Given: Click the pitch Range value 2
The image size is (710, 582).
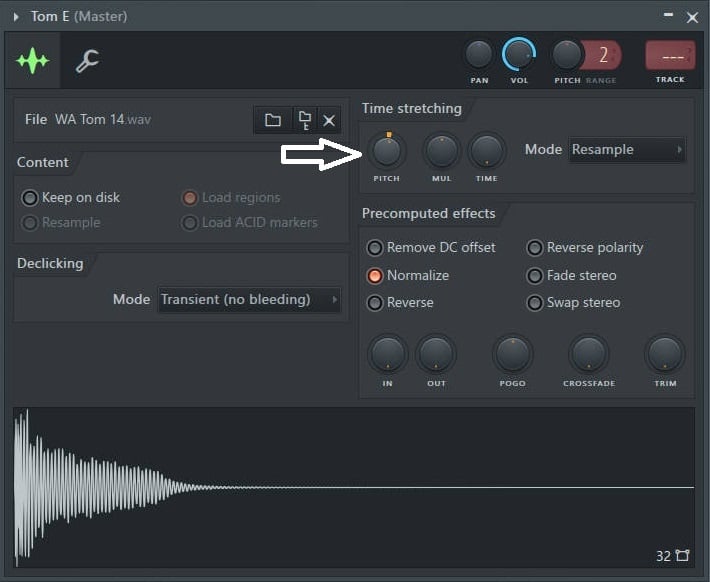Looking at the screenshot, I should point(603,55).
